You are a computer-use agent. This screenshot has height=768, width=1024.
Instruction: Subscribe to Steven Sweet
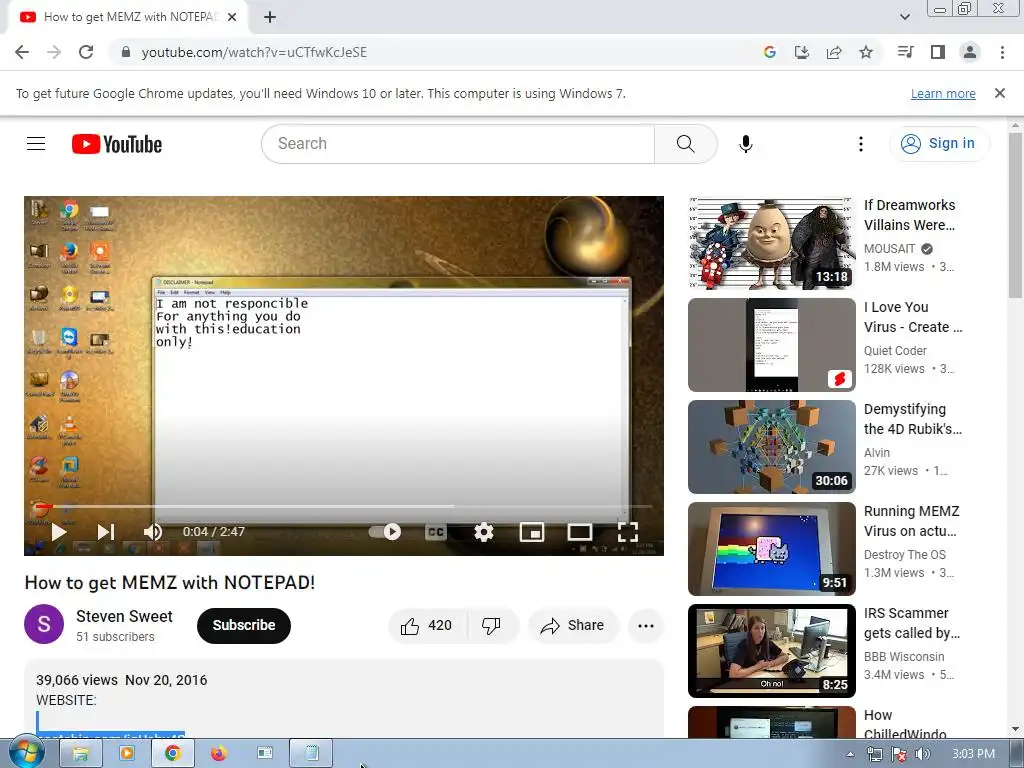[244, 626]
